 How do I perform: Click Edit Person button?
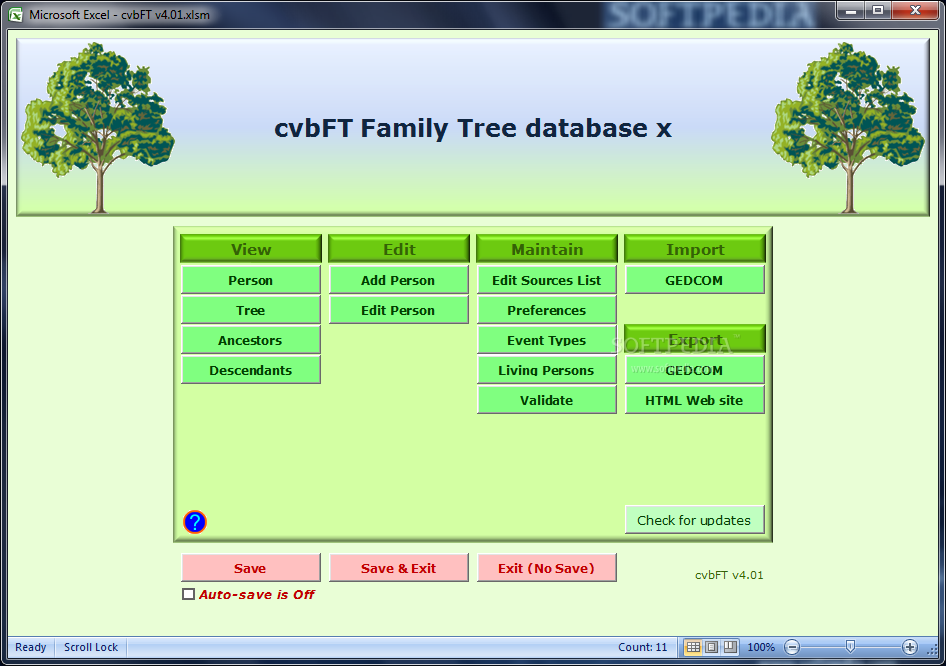399,310
